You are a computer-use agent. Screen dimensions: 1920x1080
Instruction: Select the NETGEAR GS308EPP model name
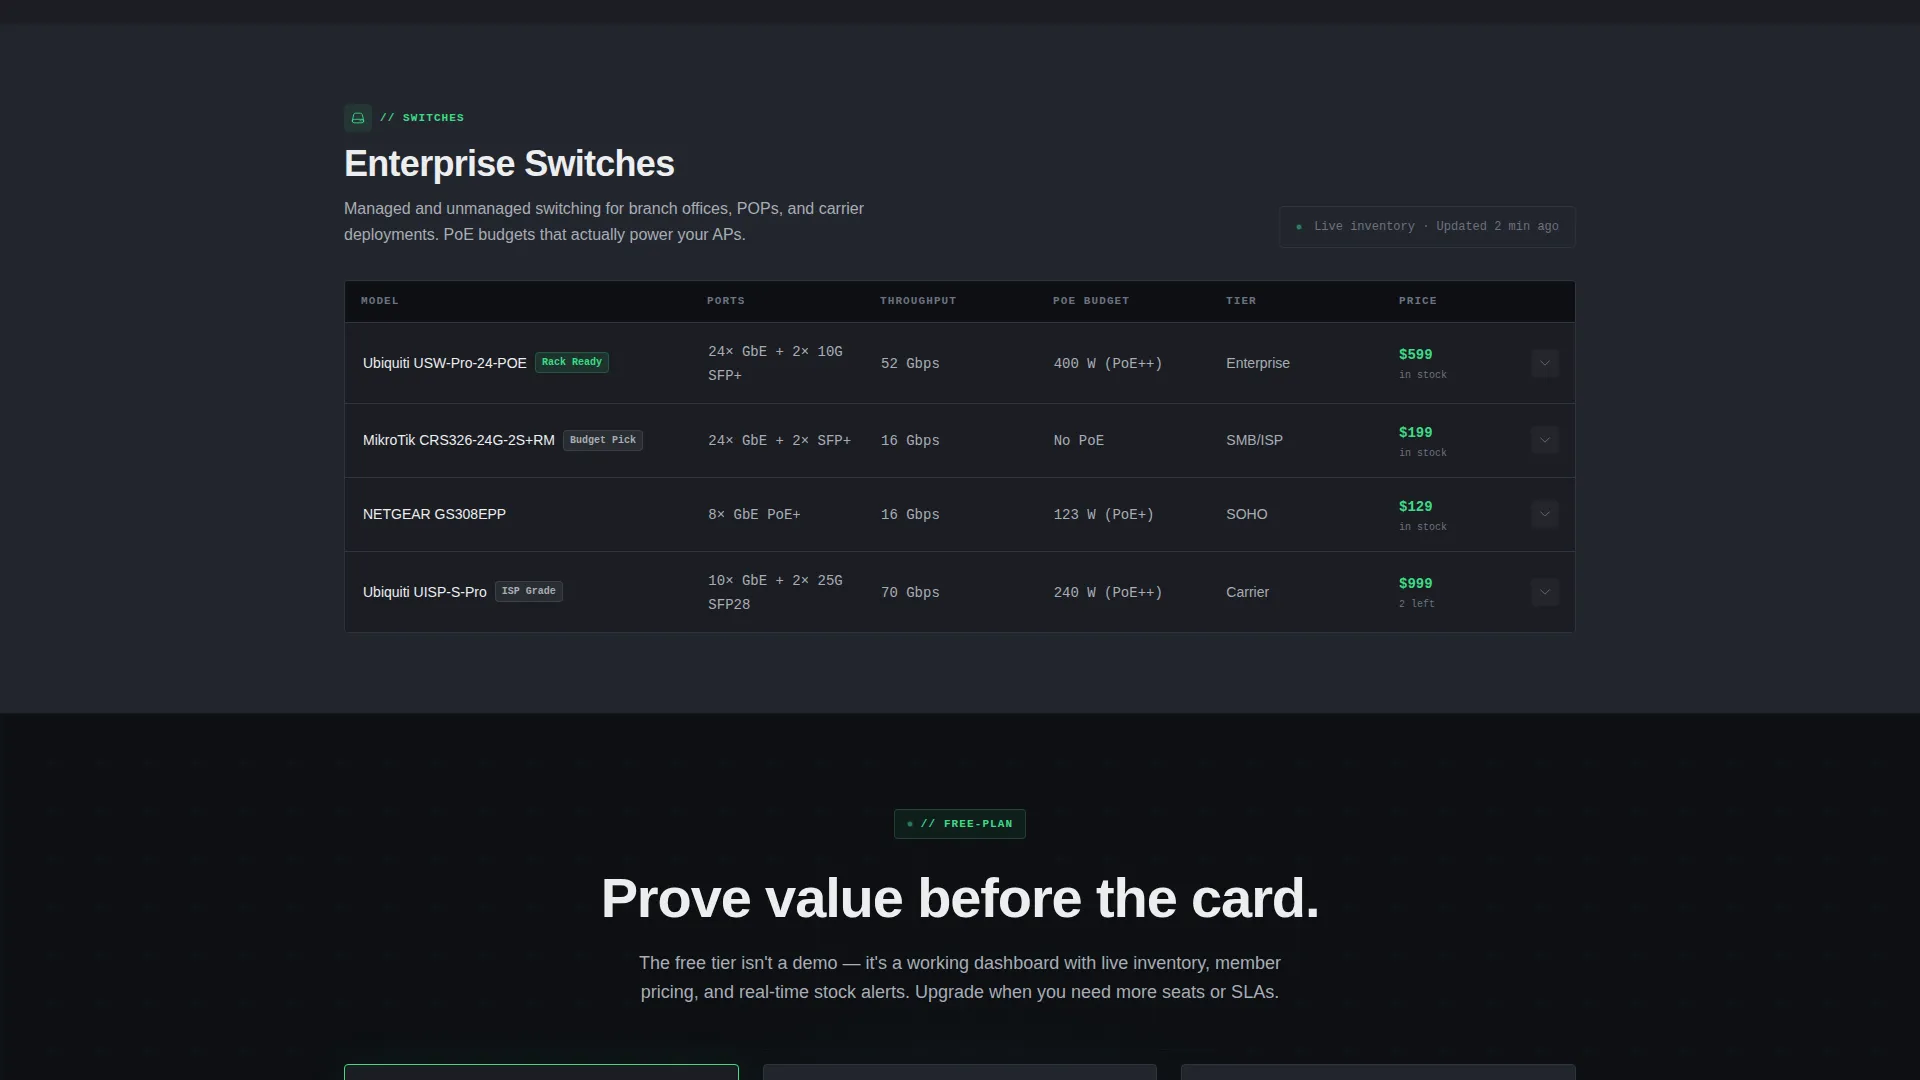coord(434,514)
